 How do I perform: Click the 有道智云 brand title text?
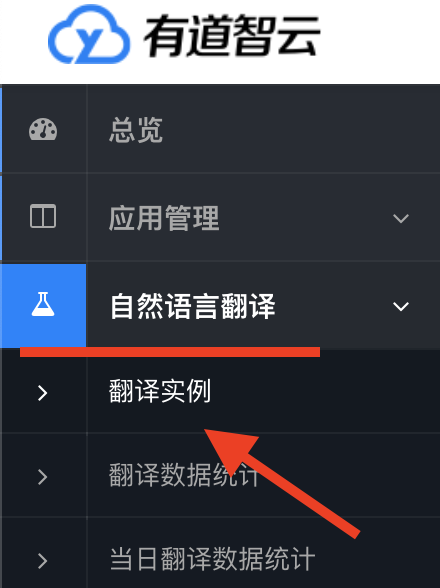[x=232, y=36]
